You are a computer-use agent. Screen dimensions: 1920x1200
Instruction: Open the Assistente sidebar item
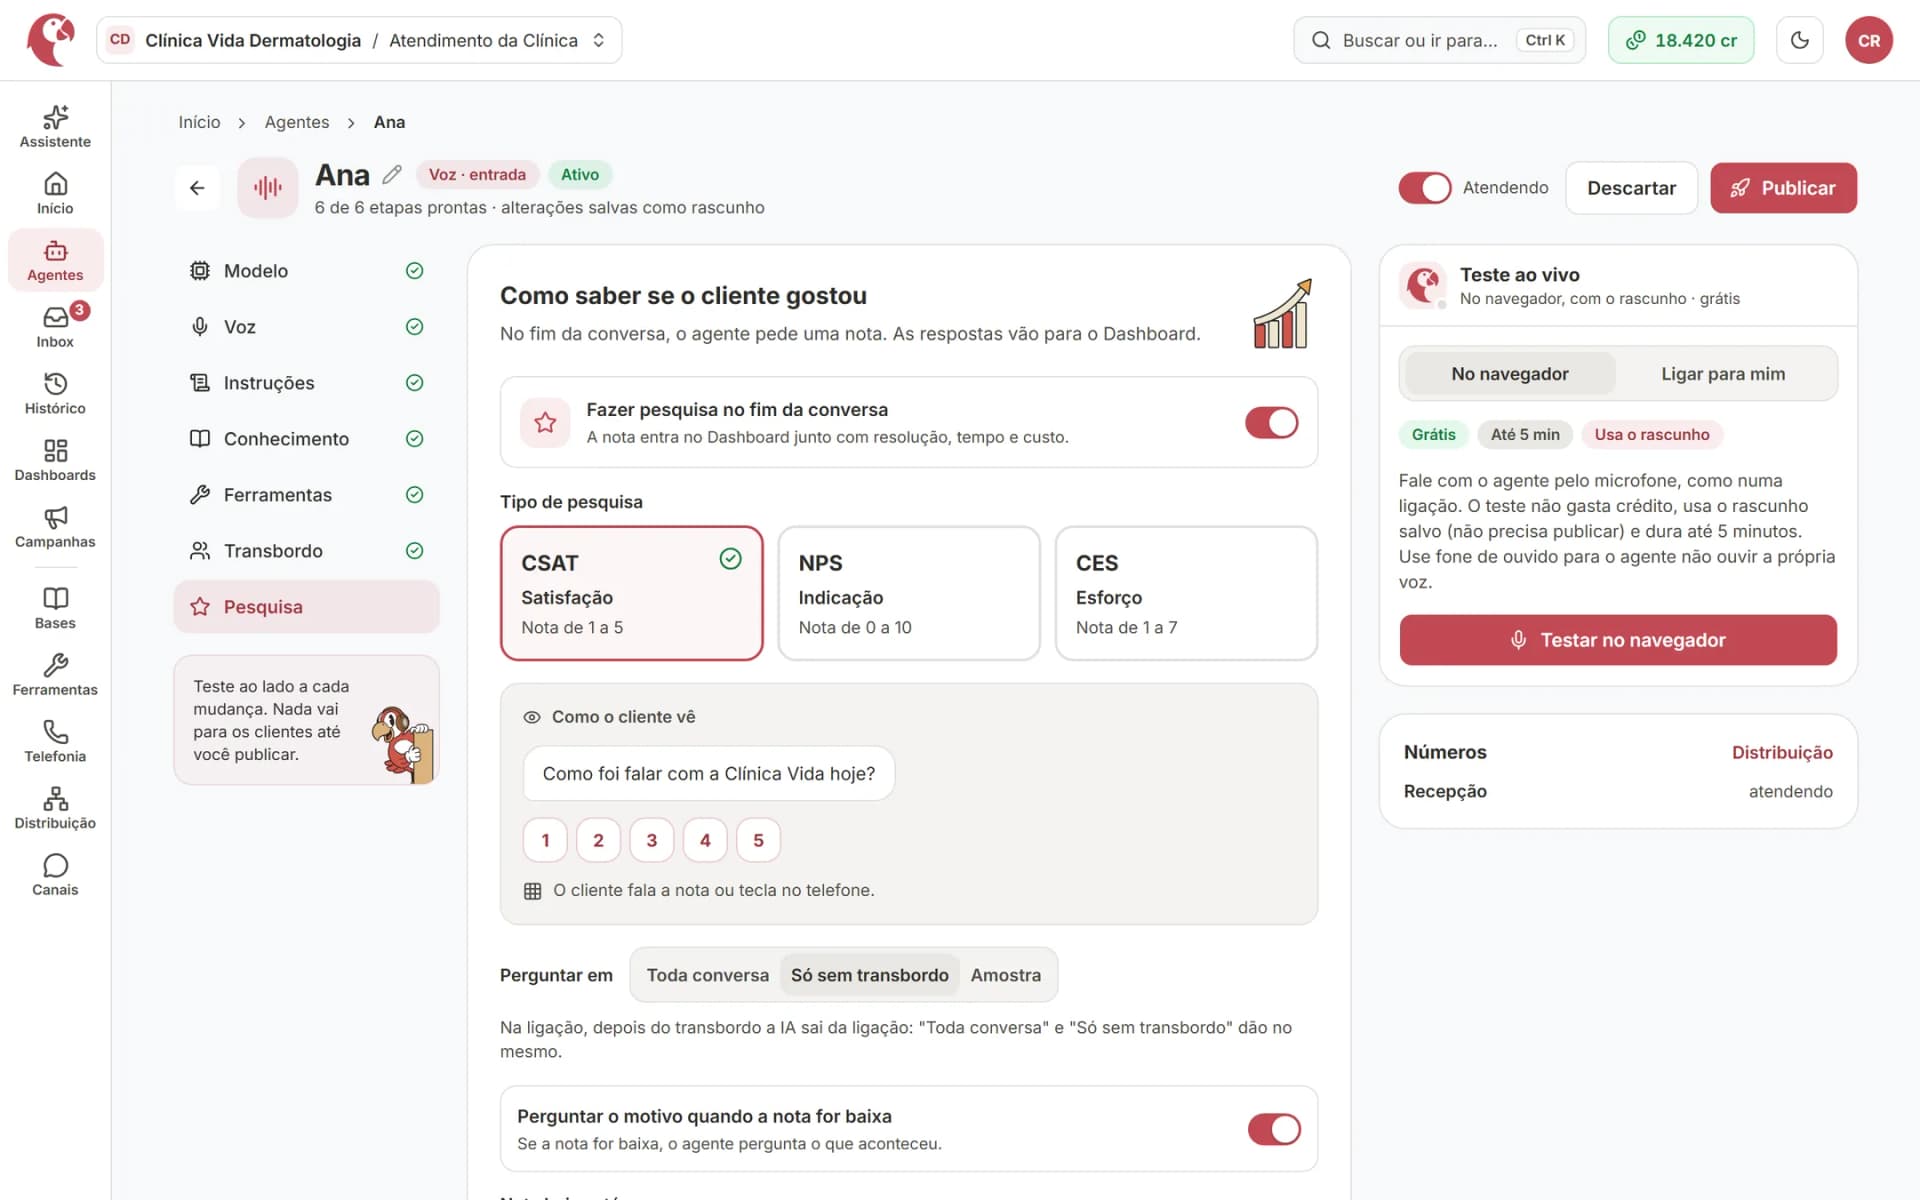[x=55, y=127]
